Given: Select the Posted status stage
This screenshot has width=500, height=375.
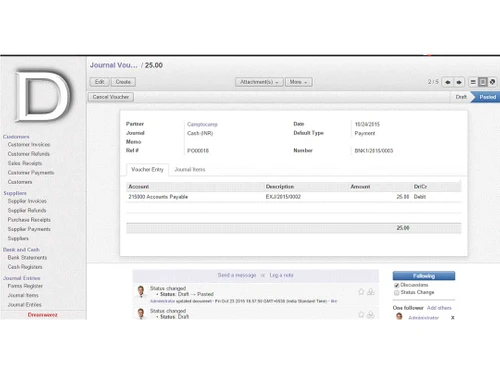Looking at the screenshot, I should [487, 97].
